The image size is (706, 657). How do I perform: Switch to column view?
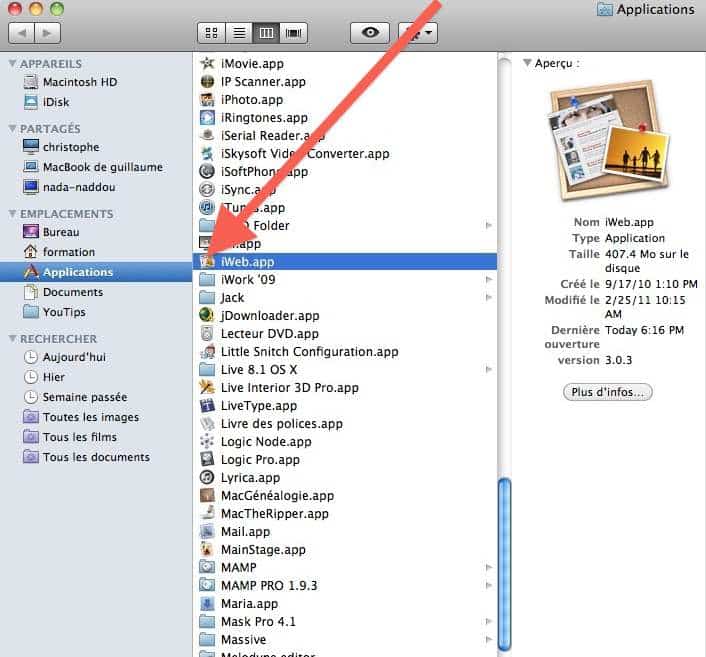click(x=266, y=33)
